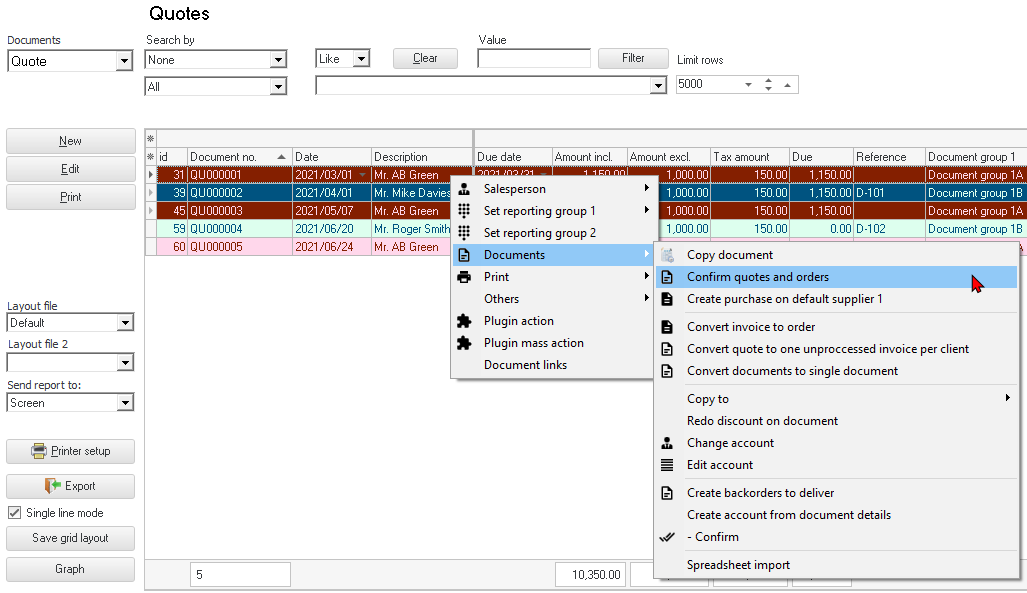Click the Filter button
The height and width of the screenshot is (593, 1027).
[633, 58]
